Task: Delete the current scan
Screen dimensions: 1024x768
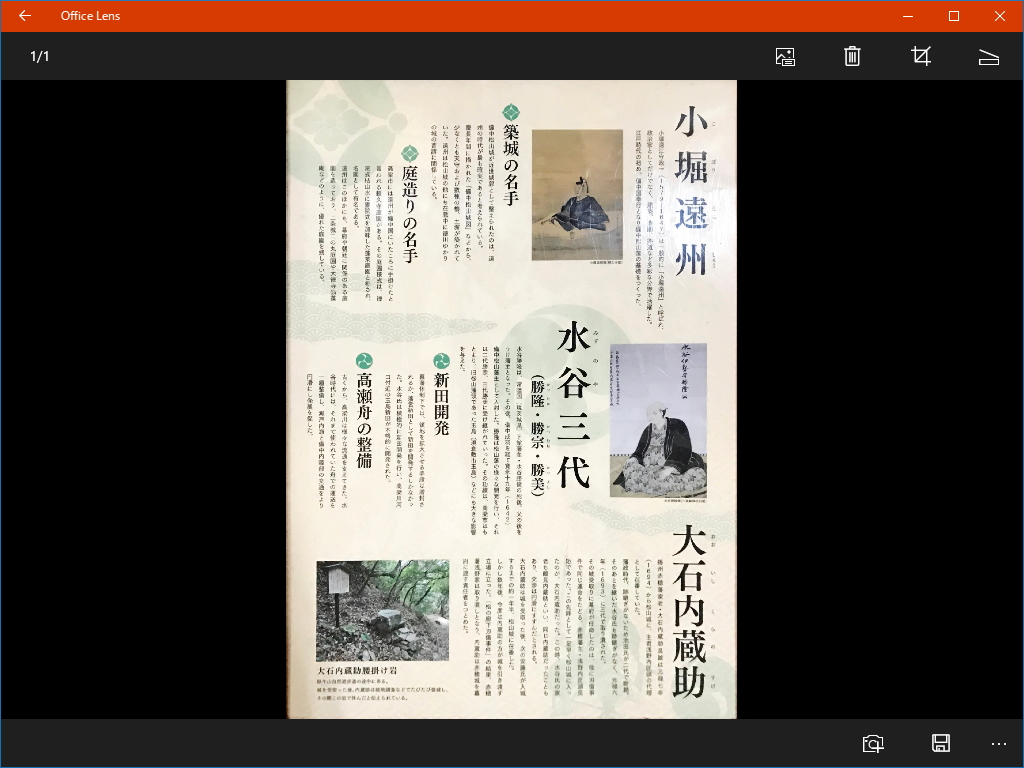Action: point(852,57)
